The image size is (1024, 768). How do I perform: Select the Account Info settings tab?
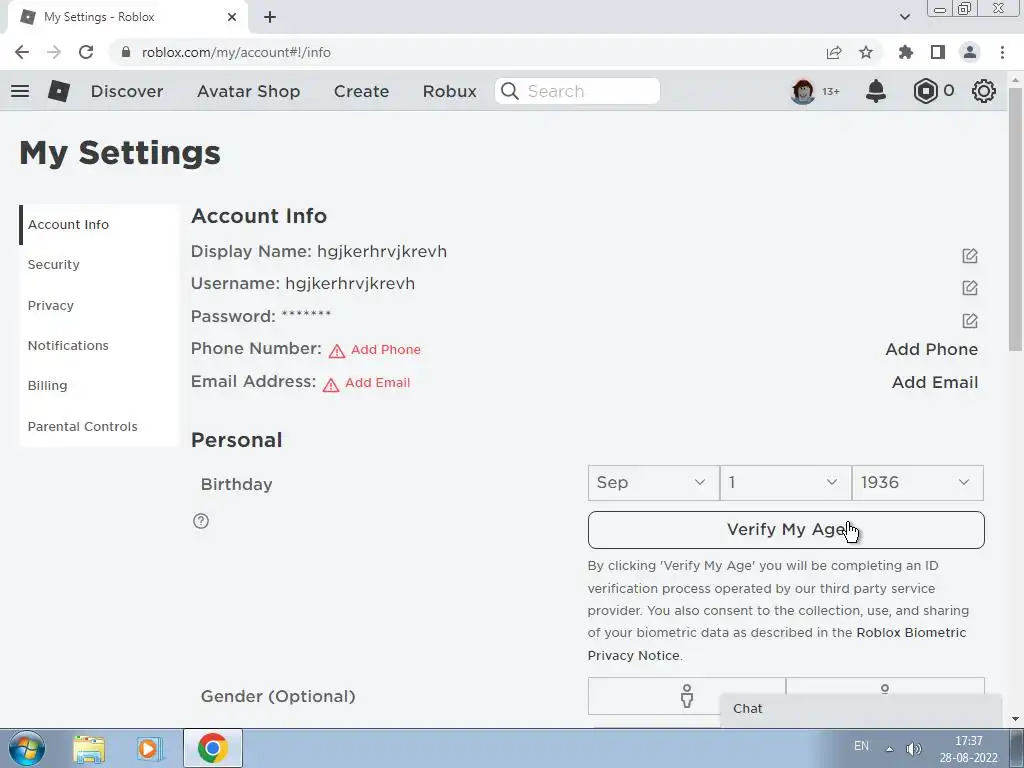tap(99, 225)
